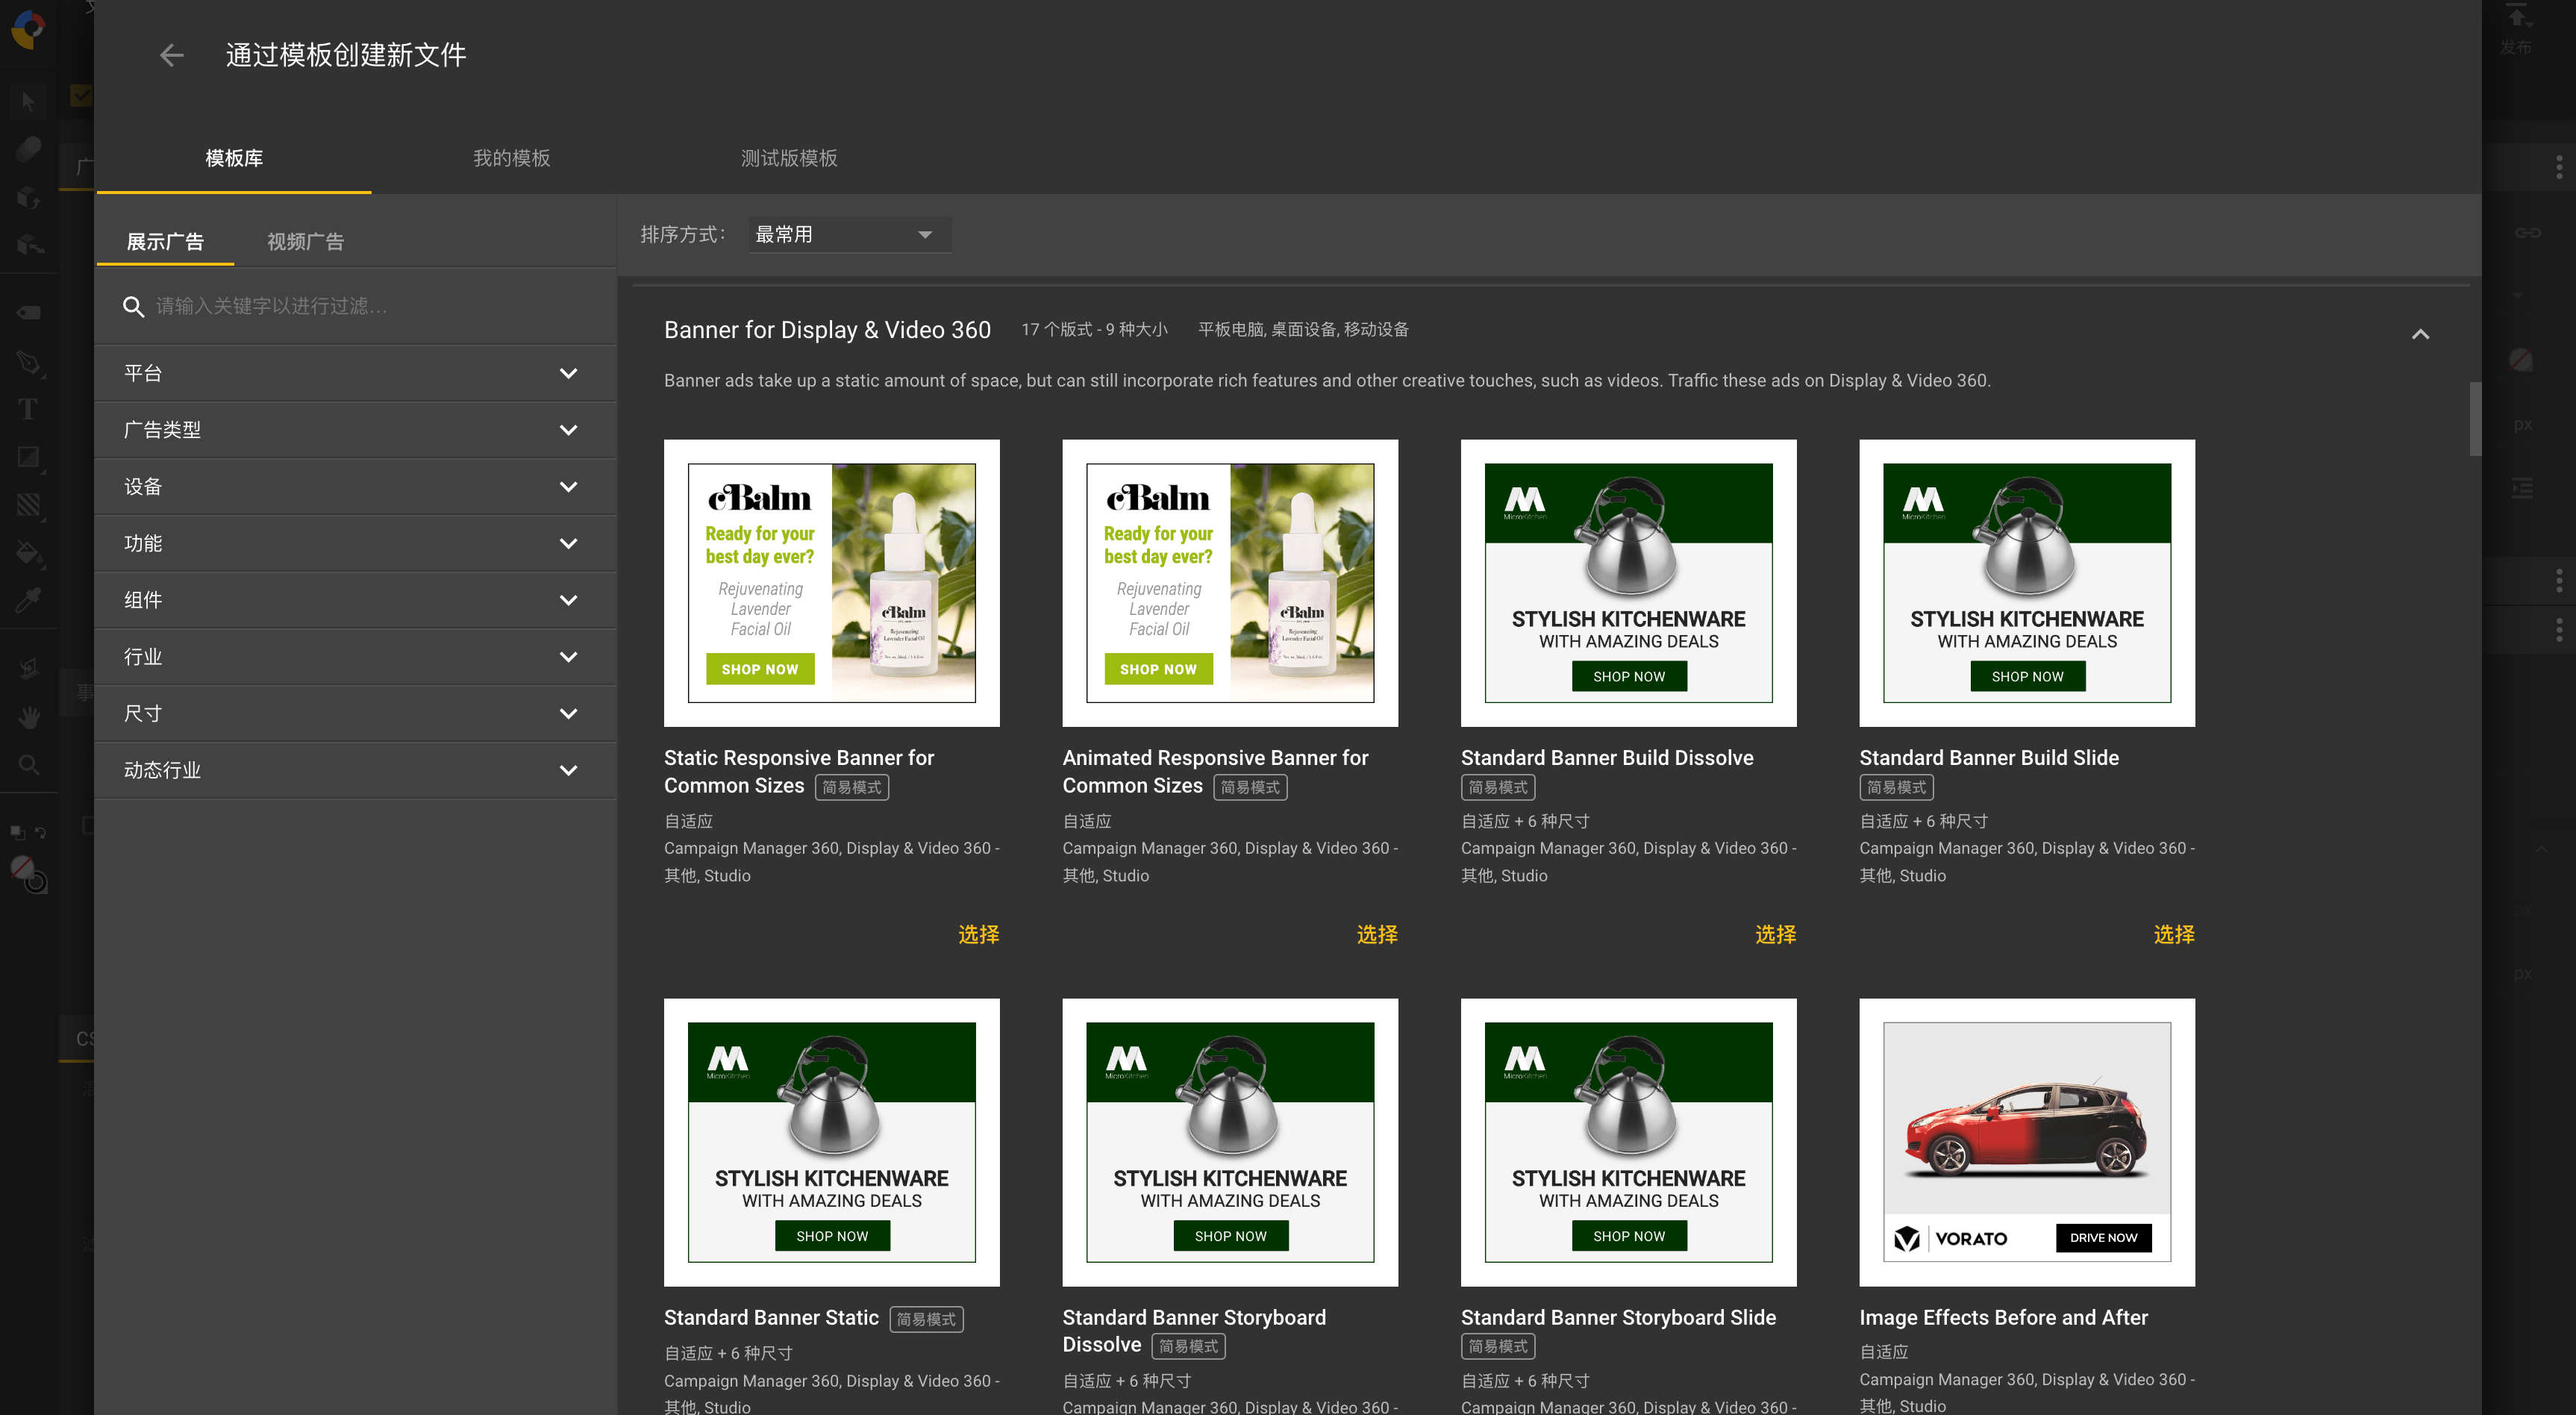Click the back arrow beside 通过模板创建新文件
Viewport: 2576px width, 1415px height.
(x=172, y=55)
